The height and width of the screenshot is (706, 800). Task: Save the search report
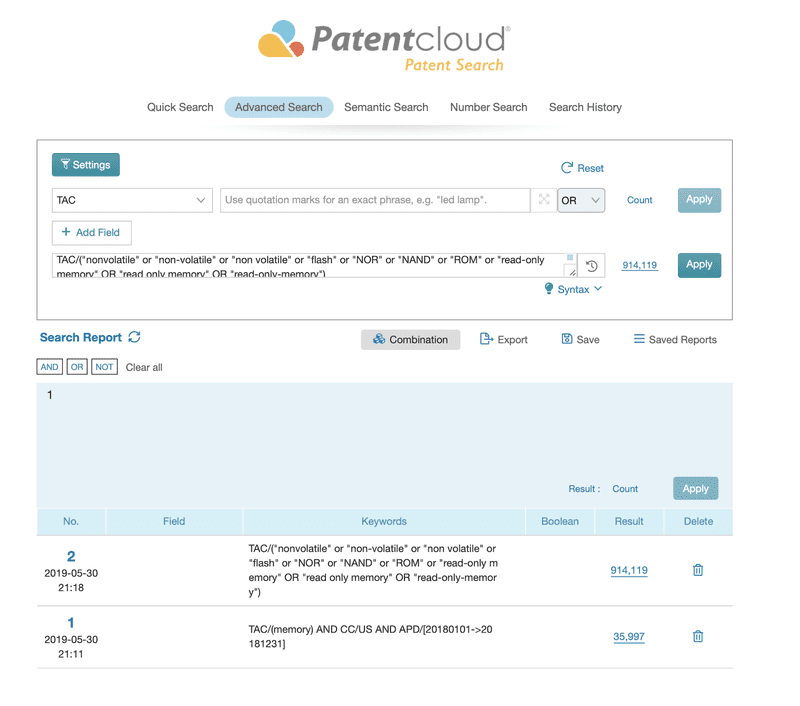tap(580, 340)
